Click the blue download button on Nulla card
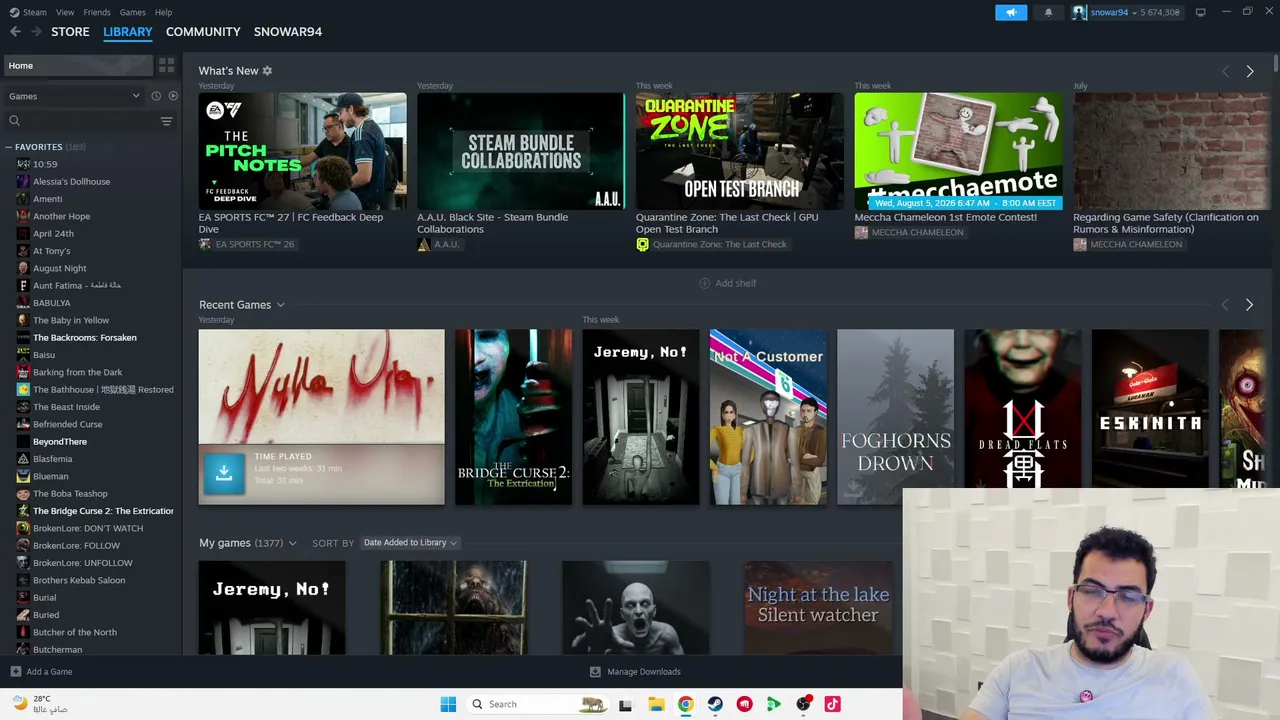The width and height of the screenshot is (1280, 720). click(x=224, y=474)
